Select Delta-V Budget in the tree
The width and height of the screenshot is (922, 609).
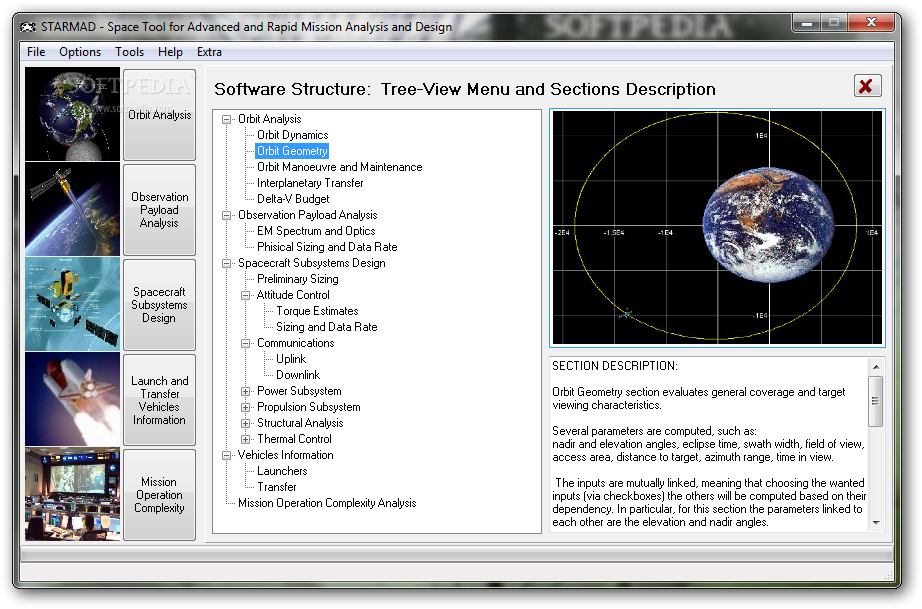(293, 199)
